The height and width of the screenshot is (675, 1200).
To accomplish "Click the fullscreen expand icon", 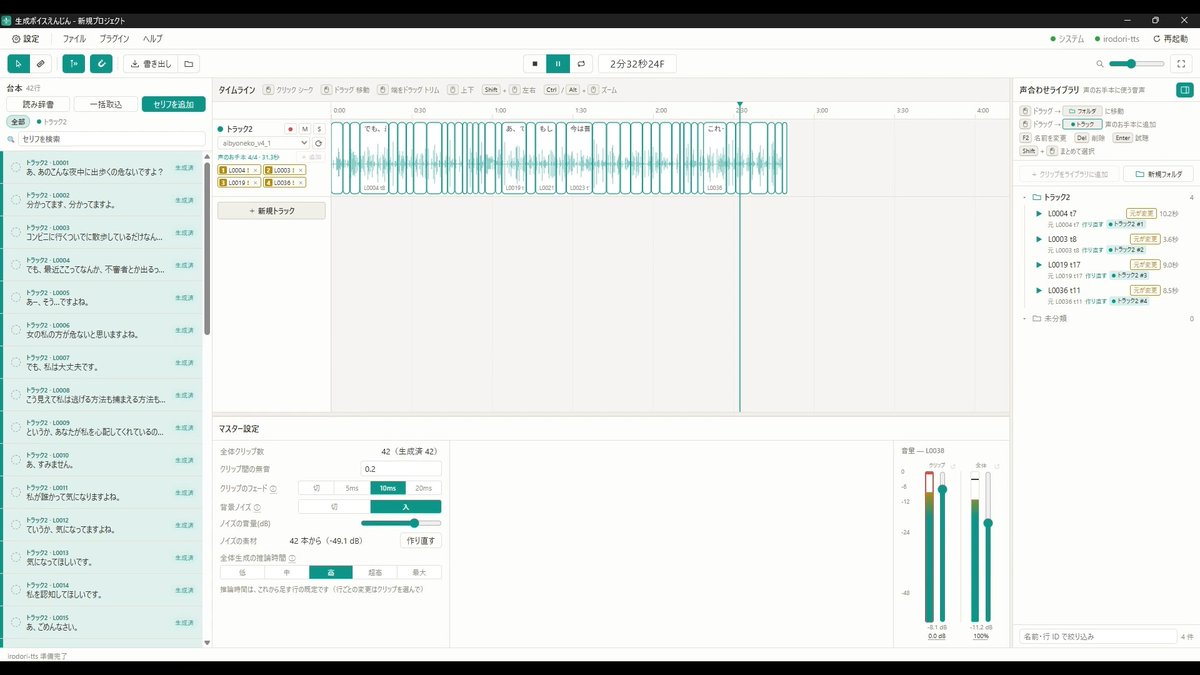I will (x=1181, y=64).
